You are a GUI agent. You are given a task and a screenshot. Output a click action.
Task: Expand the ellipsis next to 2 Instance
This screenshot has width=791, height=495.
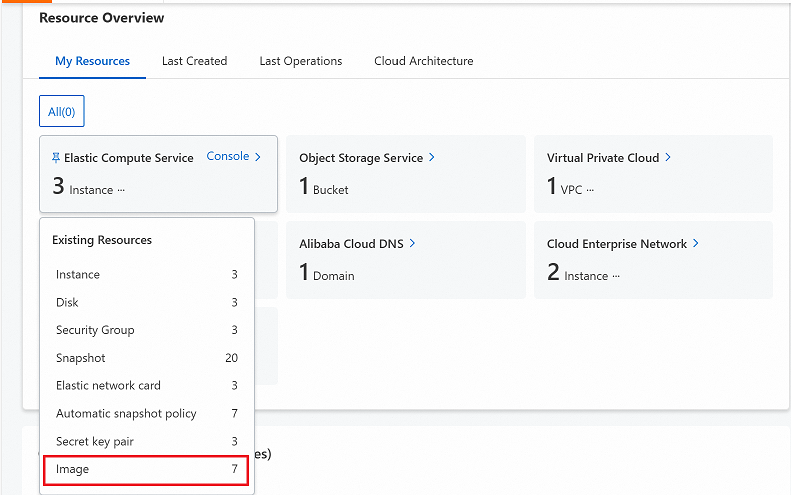pyautogui.click(x=616, y=276)
